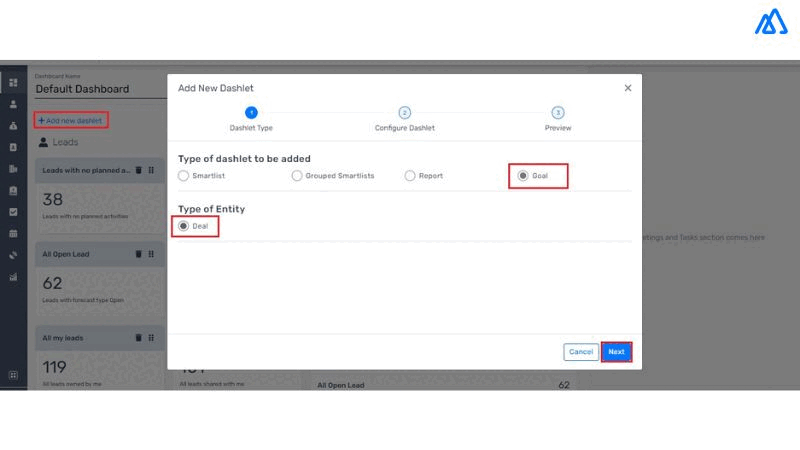Delete the All Open Lead dashlet
Viewport: 800px width, 450px height.
138,254
